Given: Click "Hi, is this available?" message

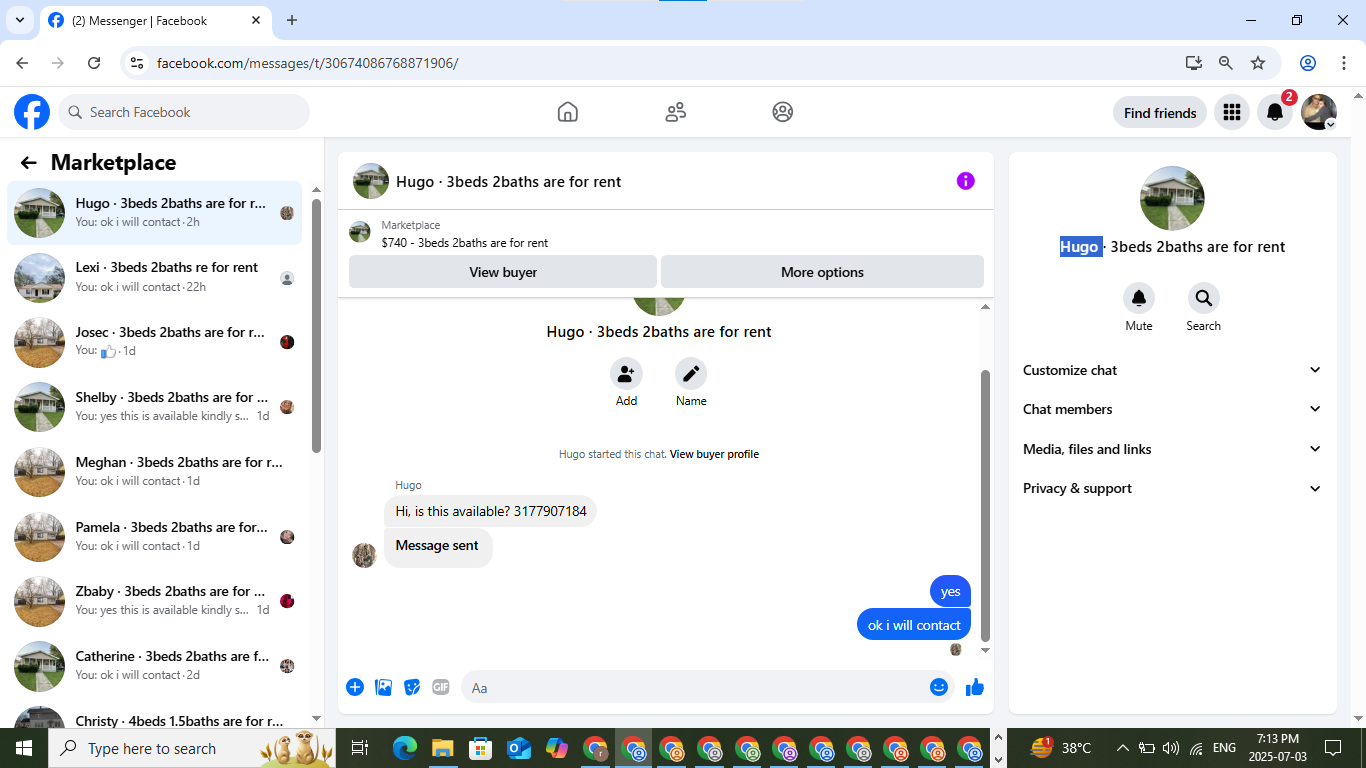Looking at the screenshot, I should tap(491, 511).
